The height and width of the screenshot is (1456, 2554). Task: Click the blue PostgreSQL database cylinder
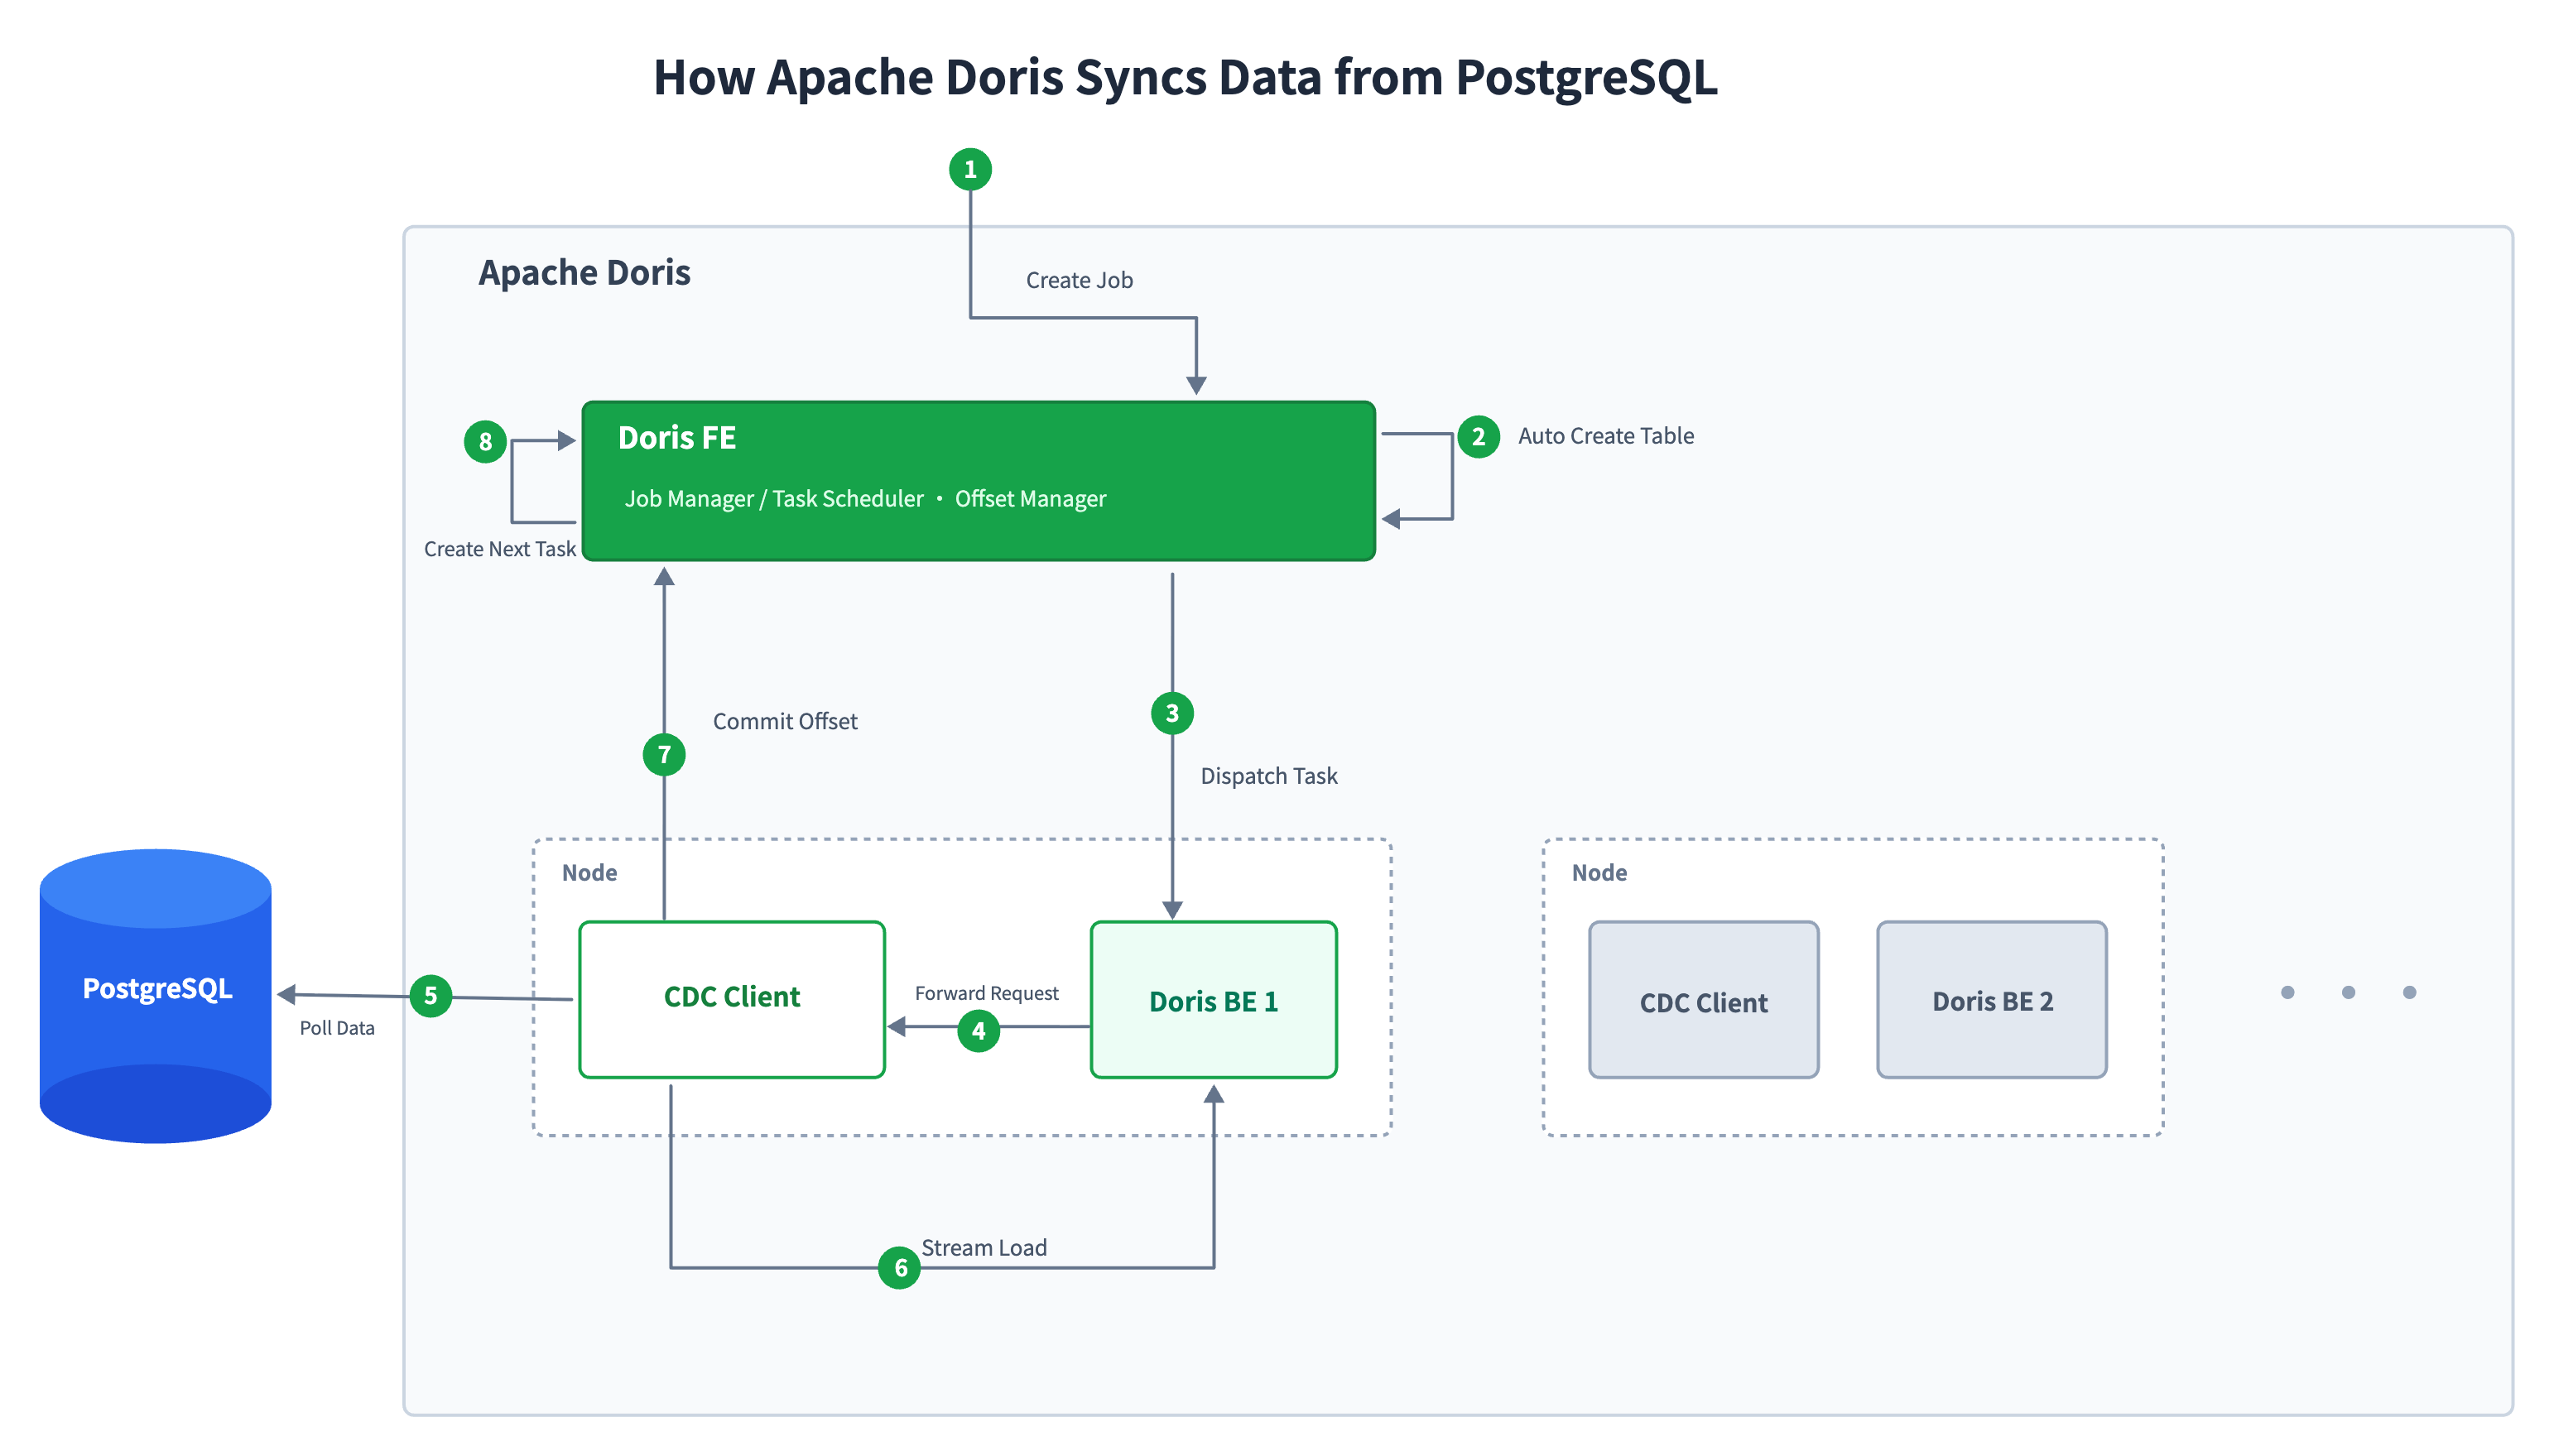(x=155, y=995)
